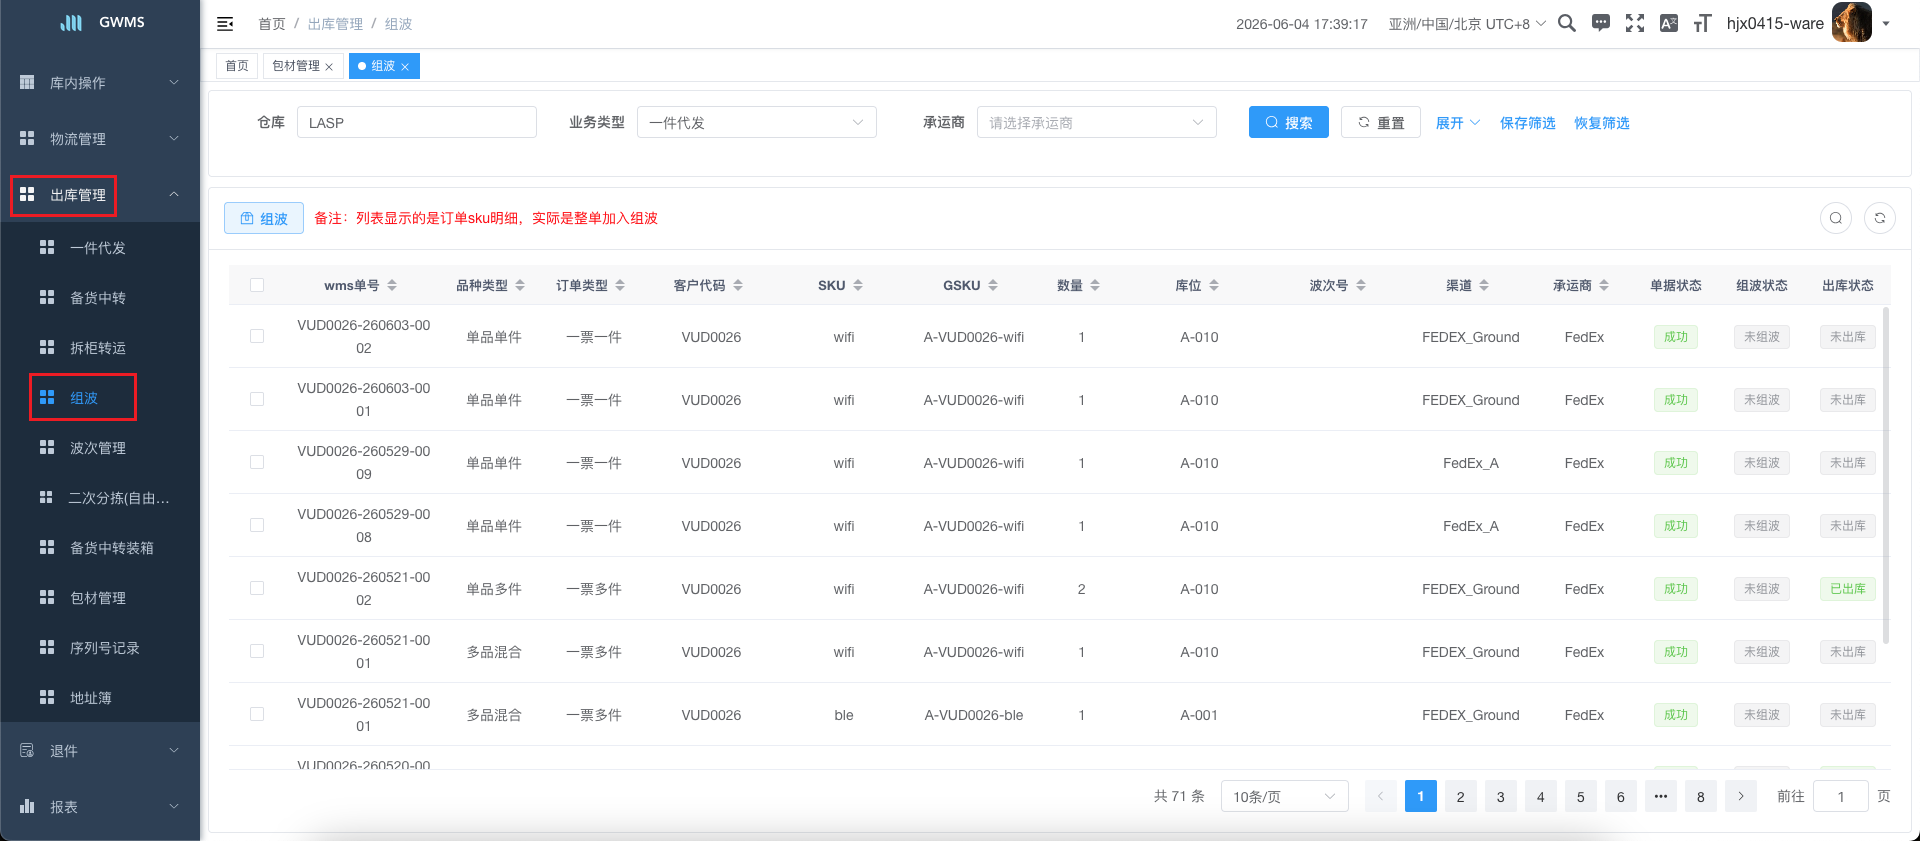Viewport: 1920px width, 841px height.
Task: Click the GWMS logo icon
Action: coord(72,22)
